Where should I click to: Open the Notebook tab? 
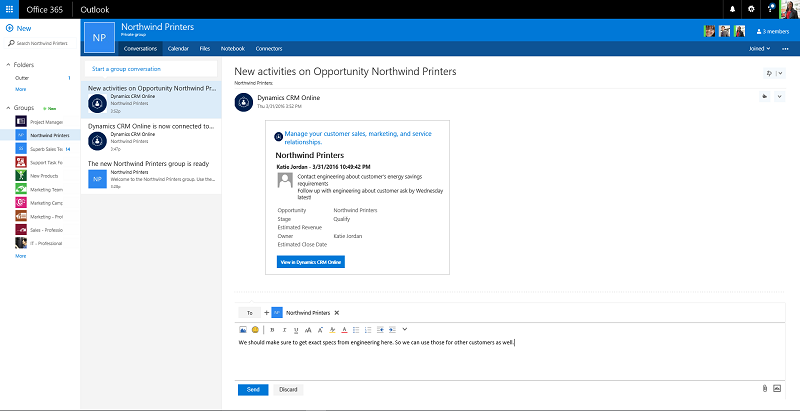[x=232, y=47]
